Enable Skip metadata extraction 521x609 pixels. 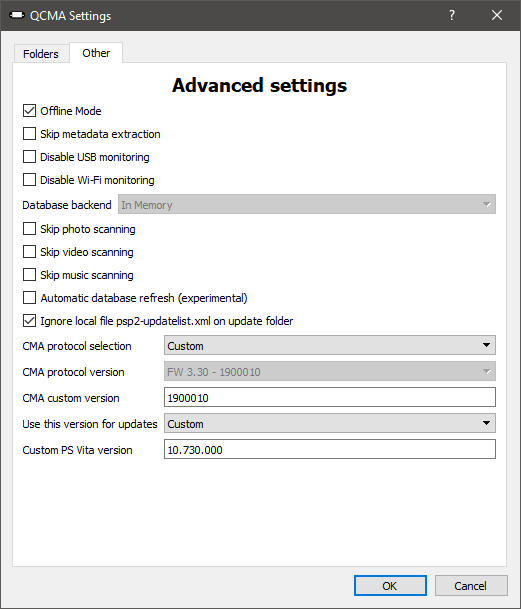coord(30,134)
